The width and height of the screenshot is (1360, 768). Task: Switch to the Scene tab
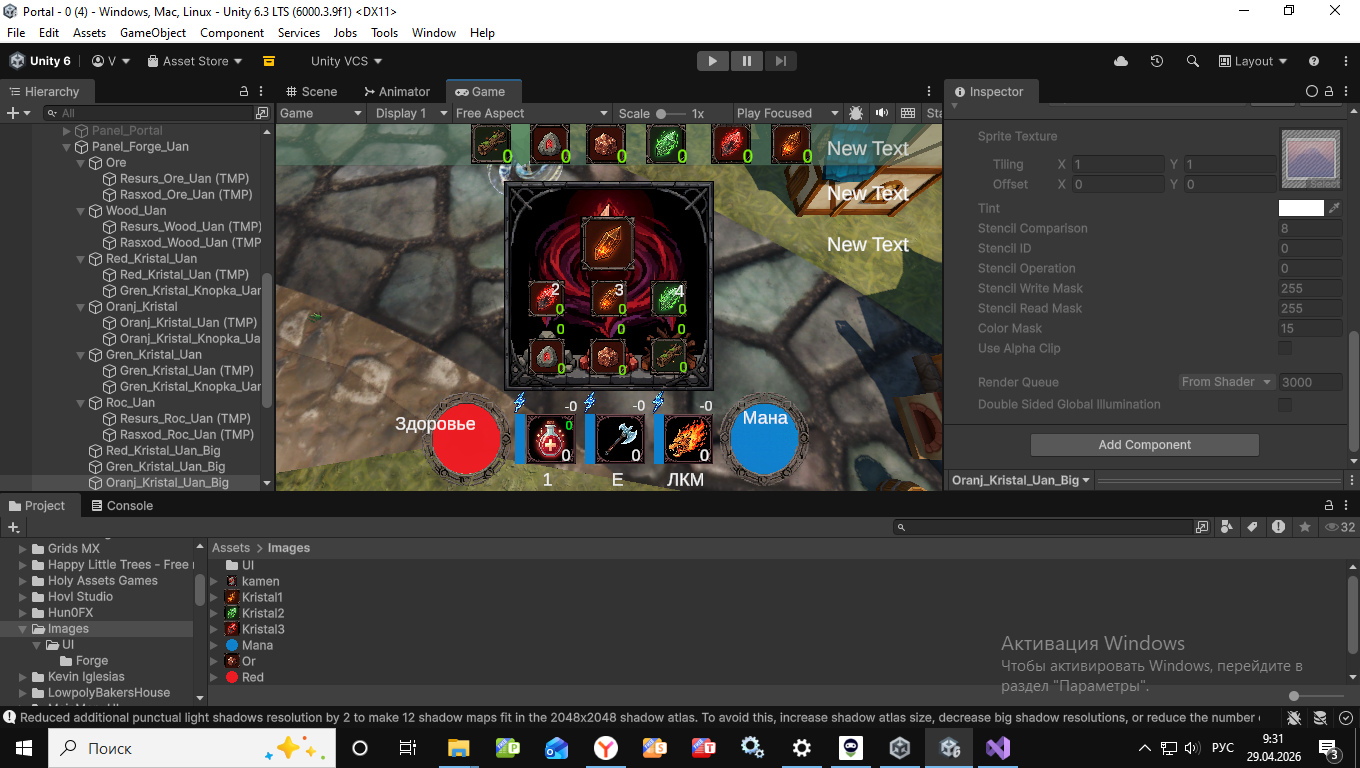(x=311, y=91)
